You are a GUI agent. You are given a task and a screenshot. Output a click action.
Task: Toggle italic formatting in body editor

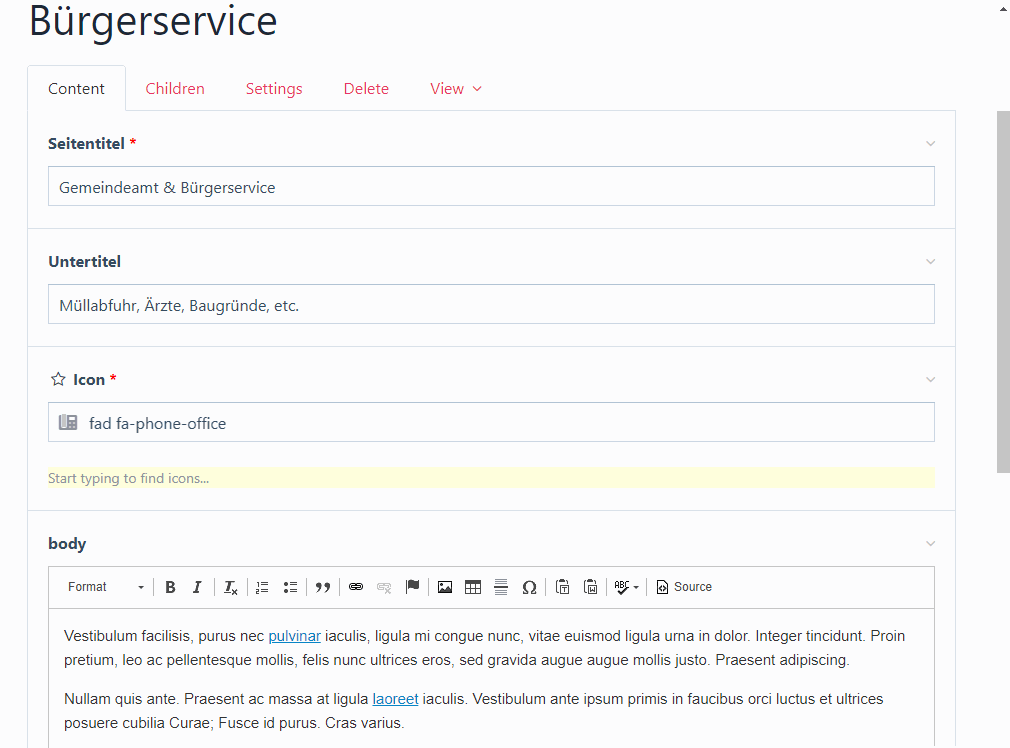click(x=197, y=587)
